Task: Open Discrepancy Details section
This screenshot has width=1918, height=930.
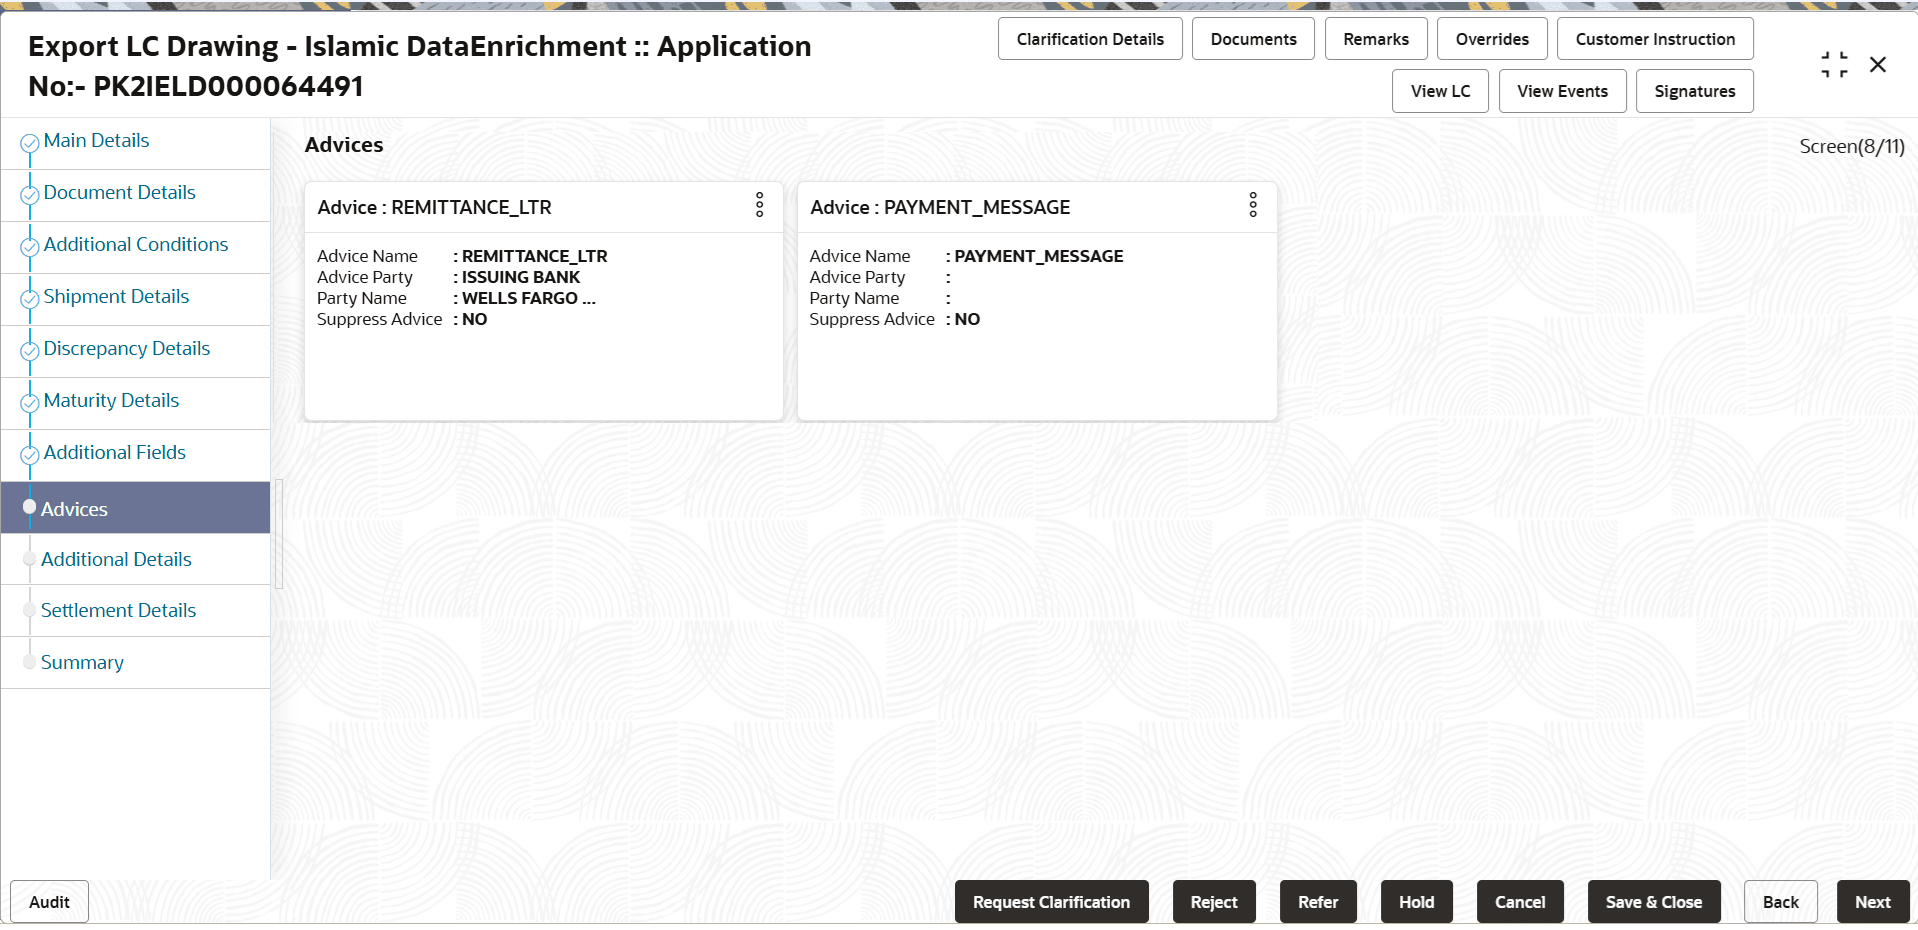Action: tap(127, 349)
